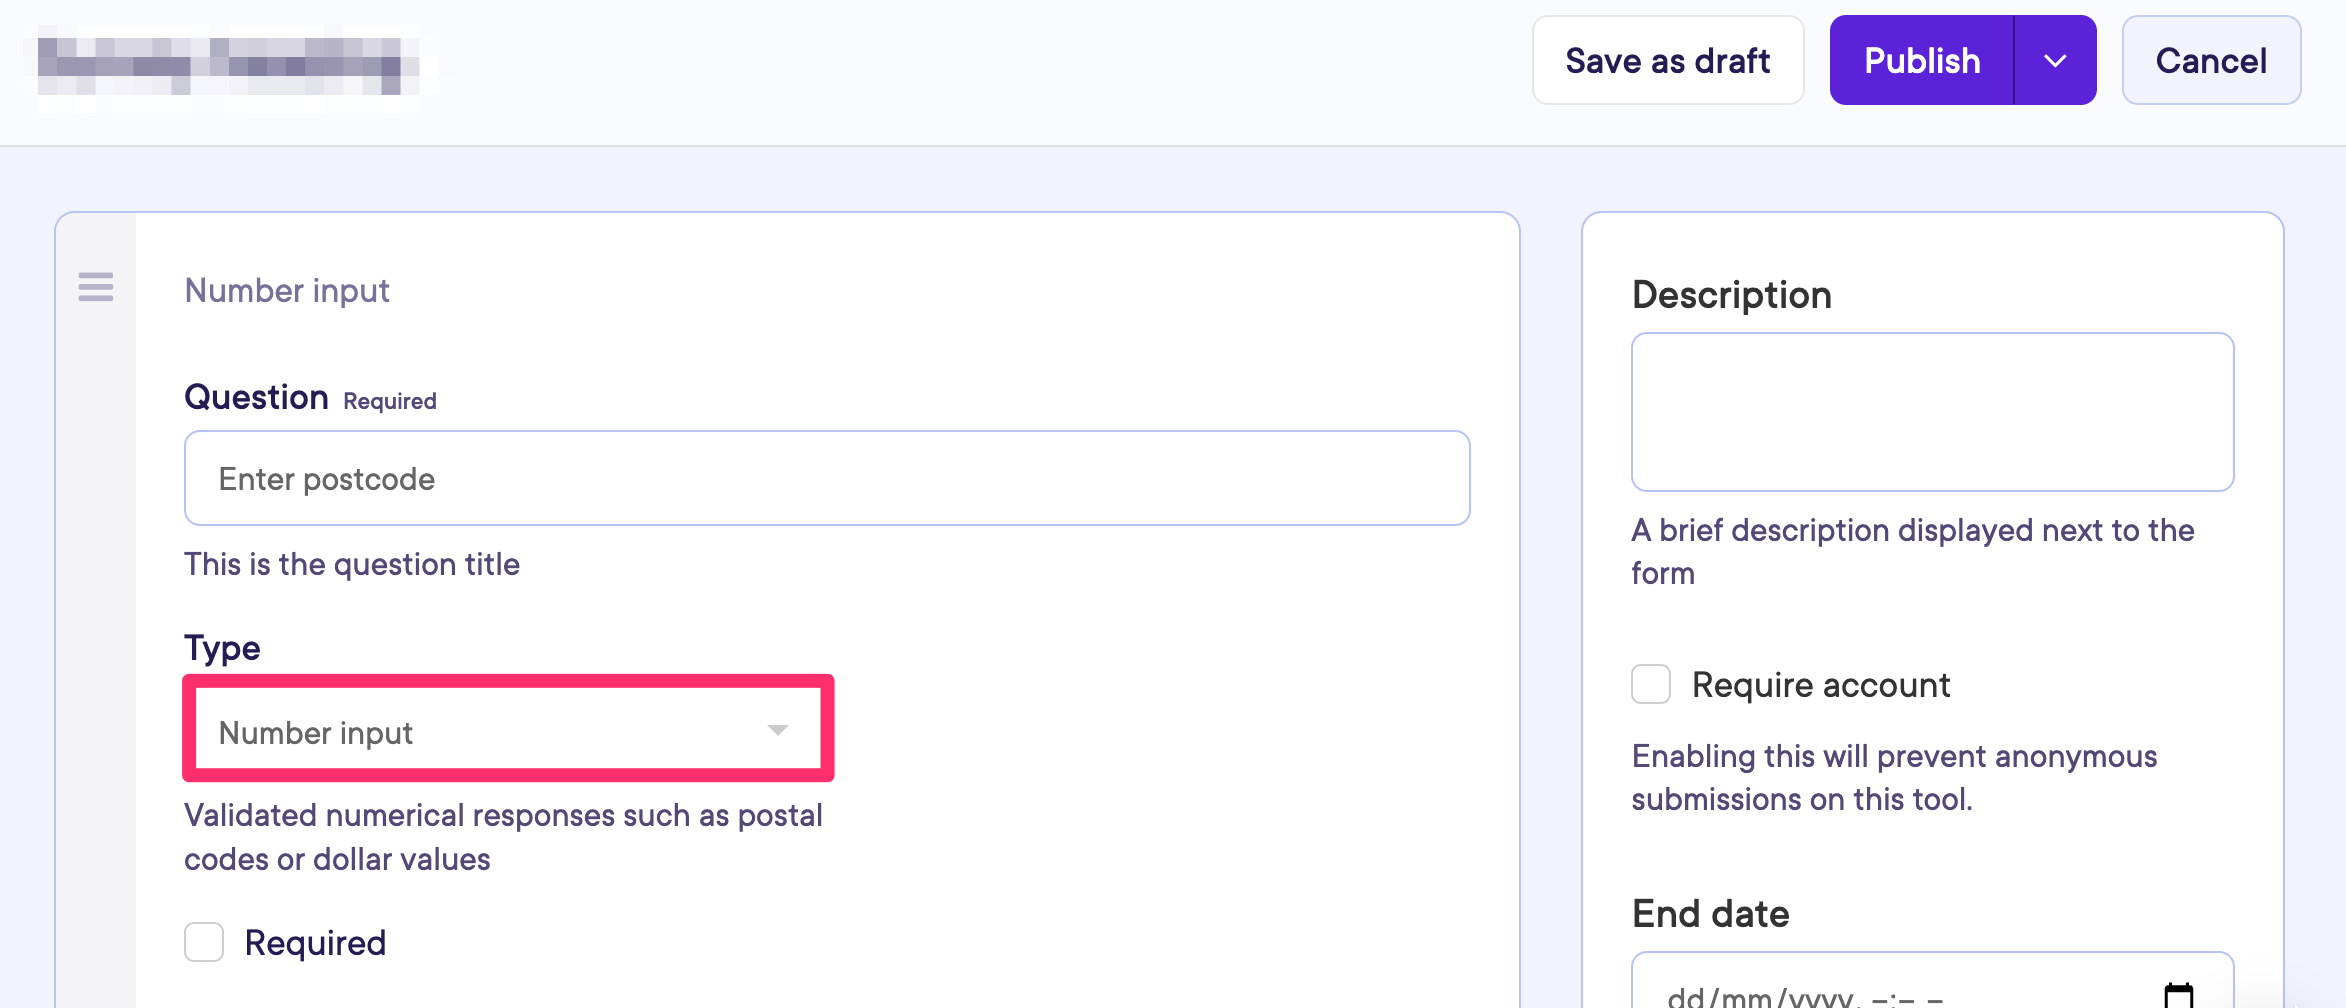
Task: Click the Type field label
Action: tap(222, 648)
